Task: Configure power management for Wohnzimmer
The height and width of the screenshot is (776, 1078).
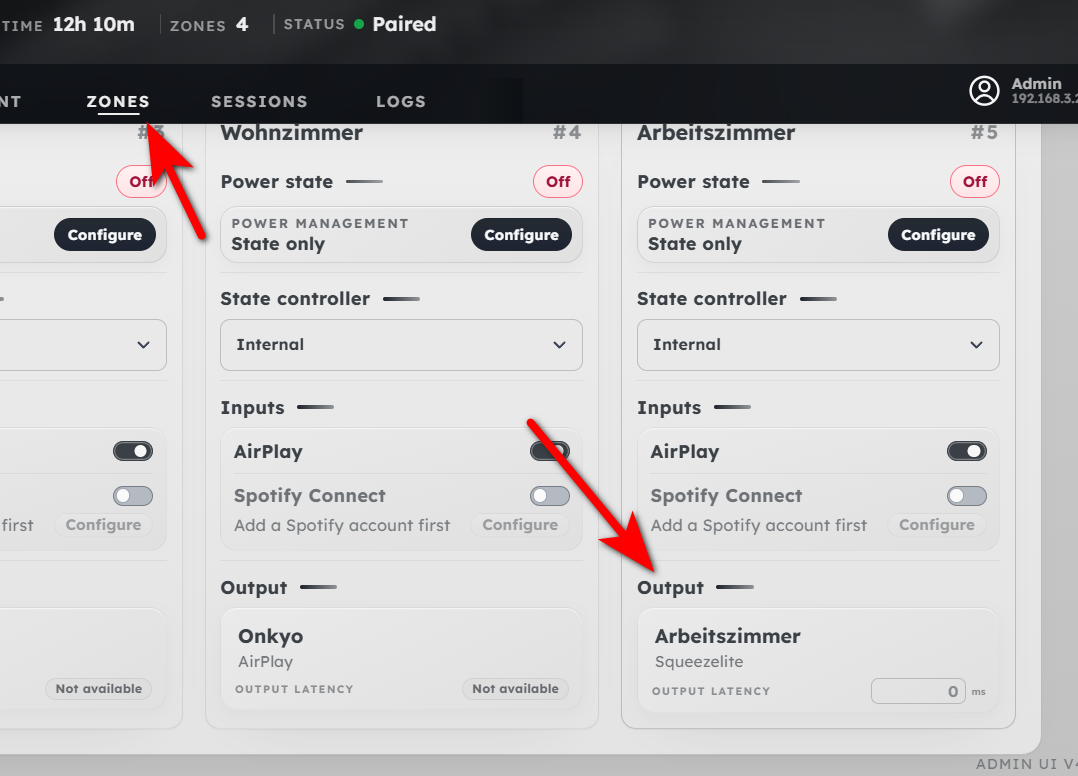Action: pos(521,235)
